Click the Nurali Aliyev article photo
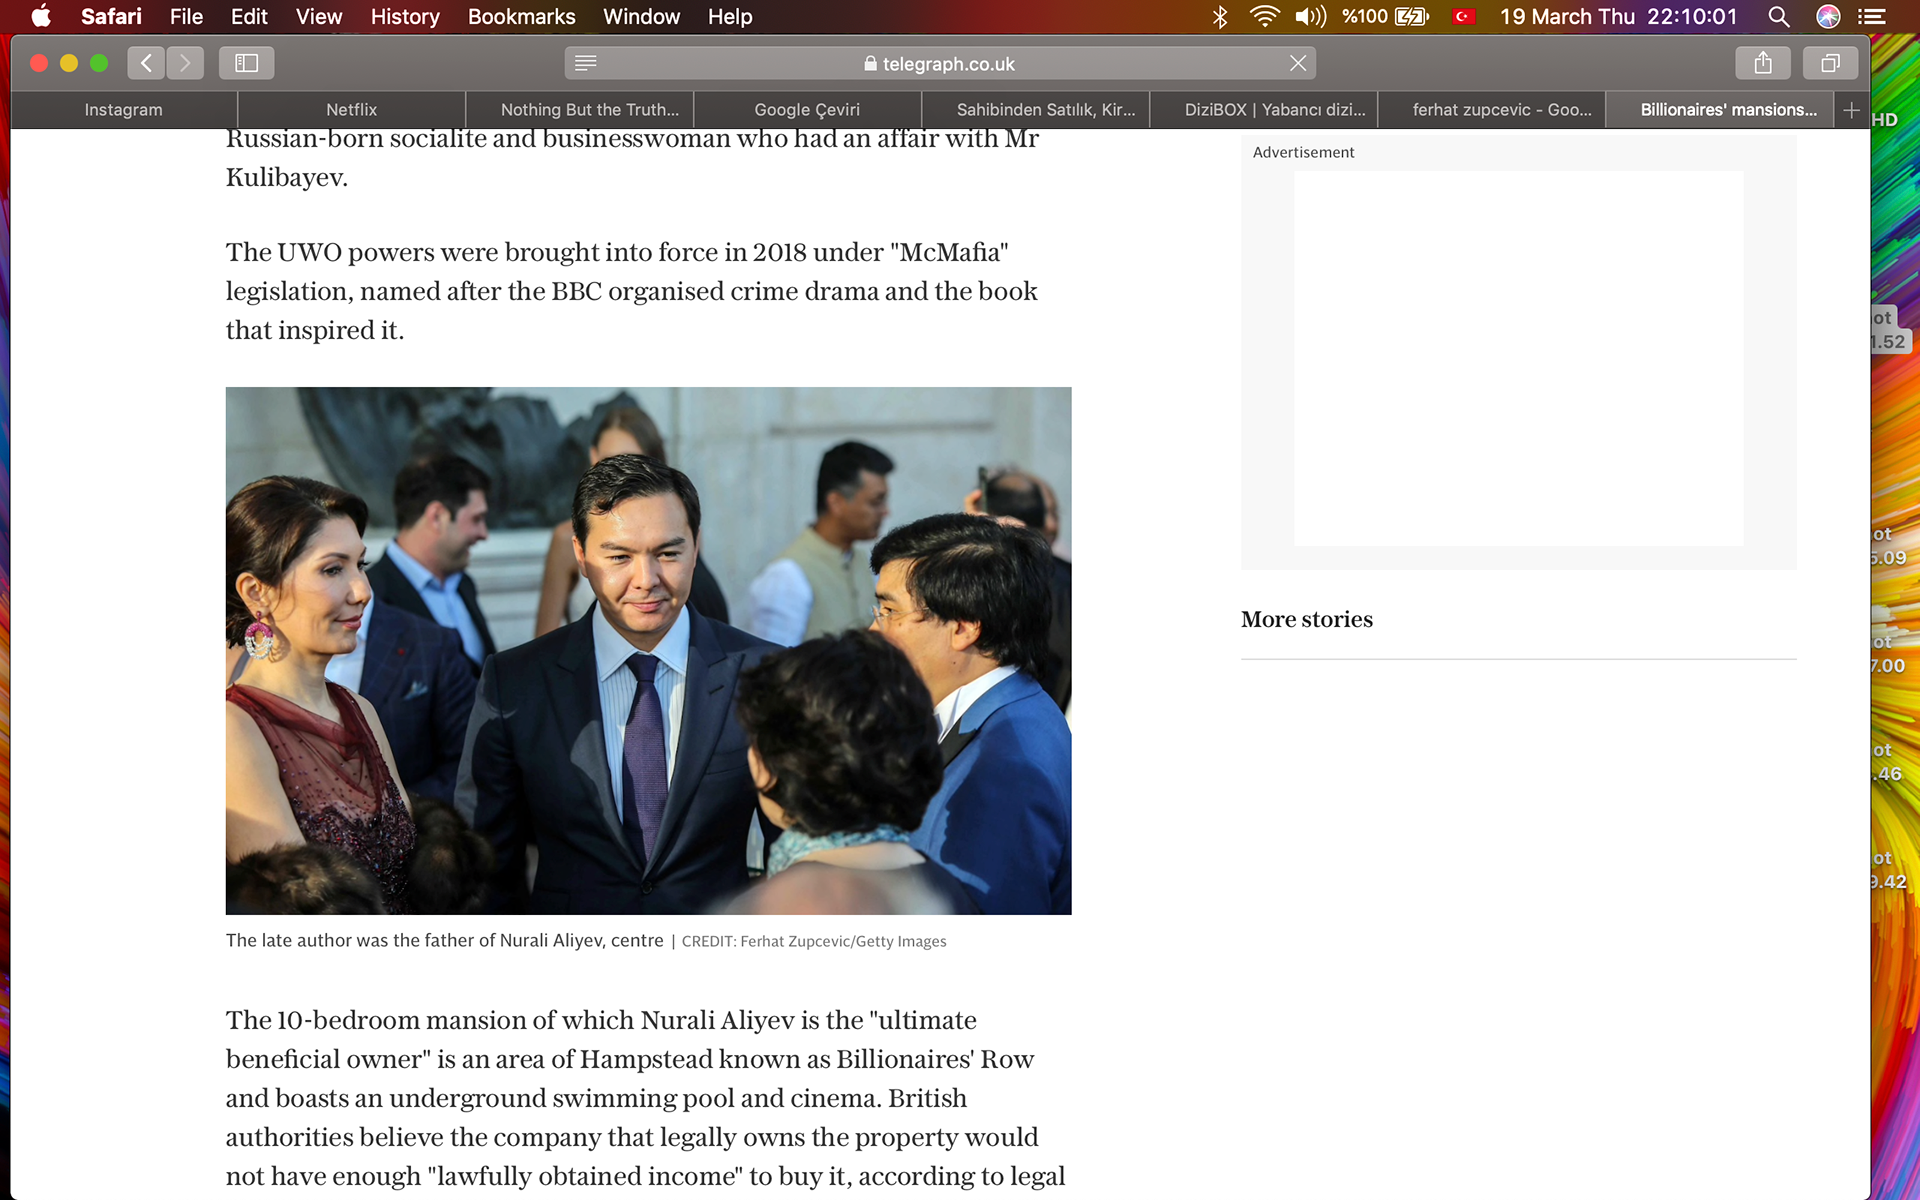The image size is (1920, 1200). [648, 650]
